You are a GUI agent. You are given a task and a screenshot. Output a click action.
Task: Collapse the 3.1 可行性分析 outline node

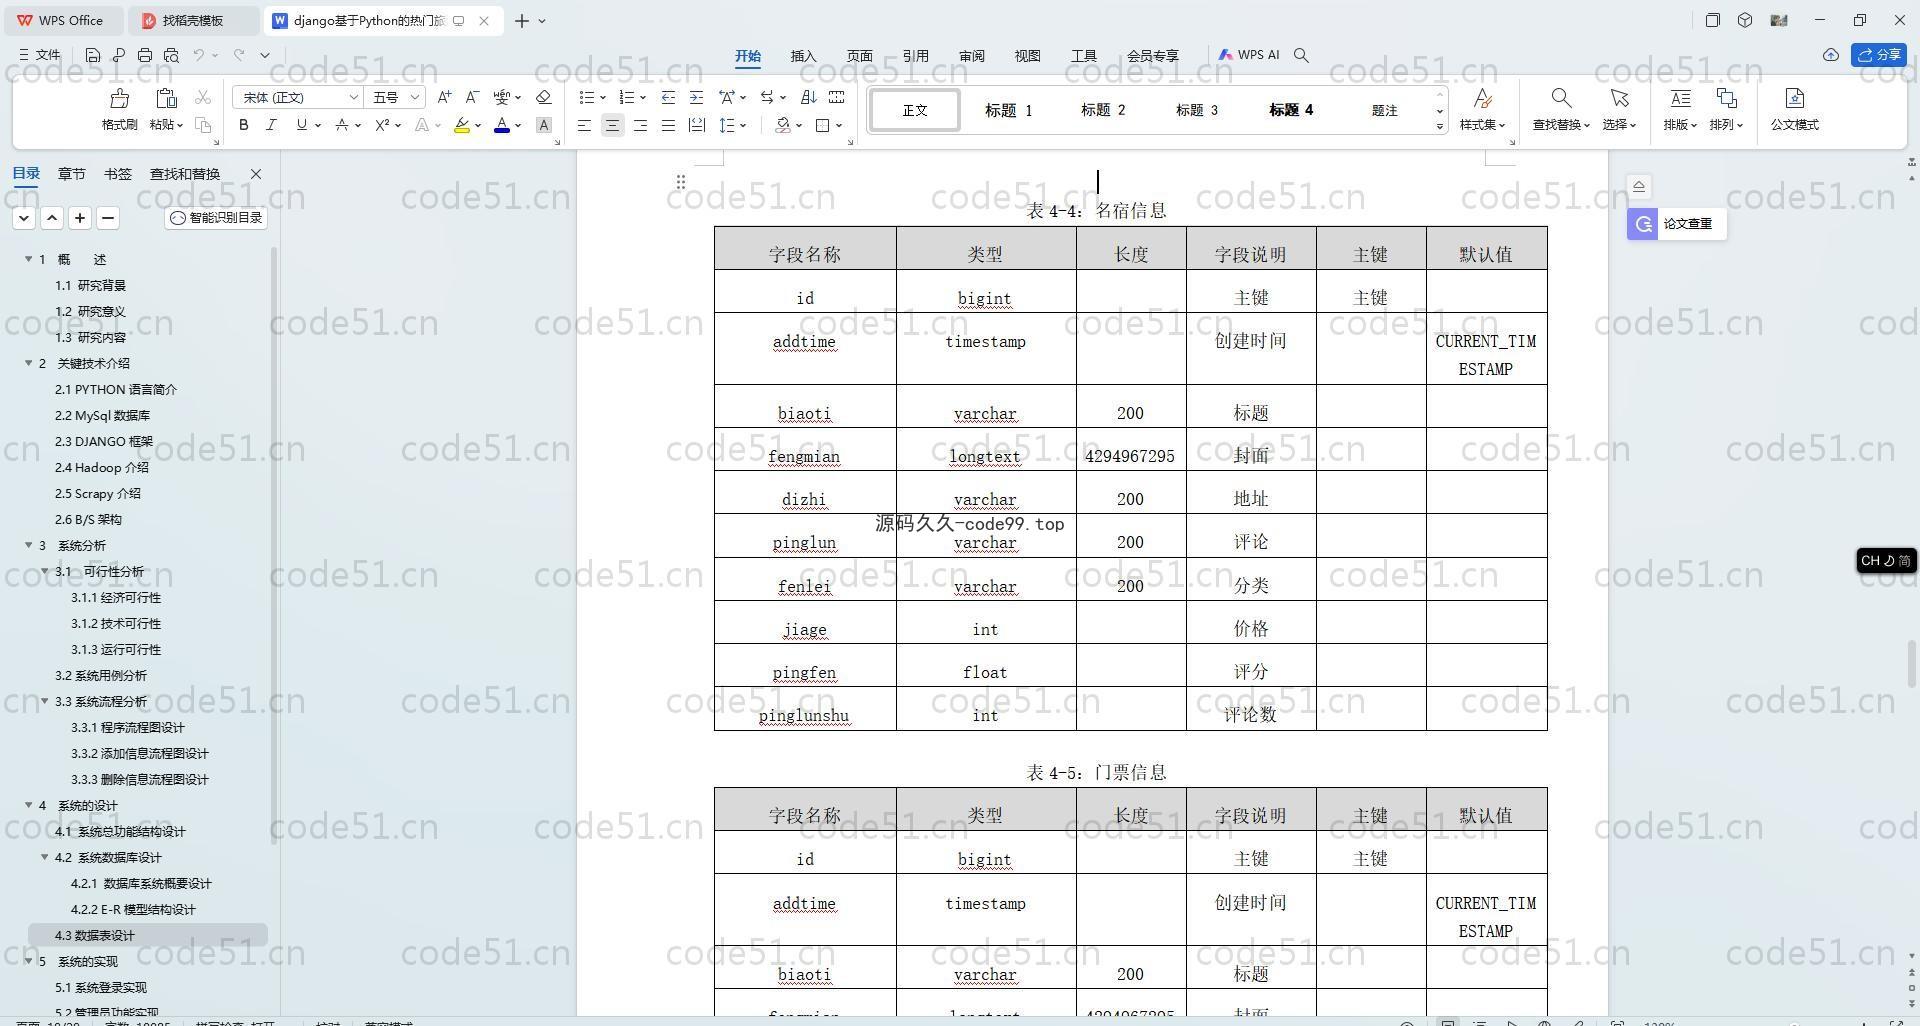point(45,571)
